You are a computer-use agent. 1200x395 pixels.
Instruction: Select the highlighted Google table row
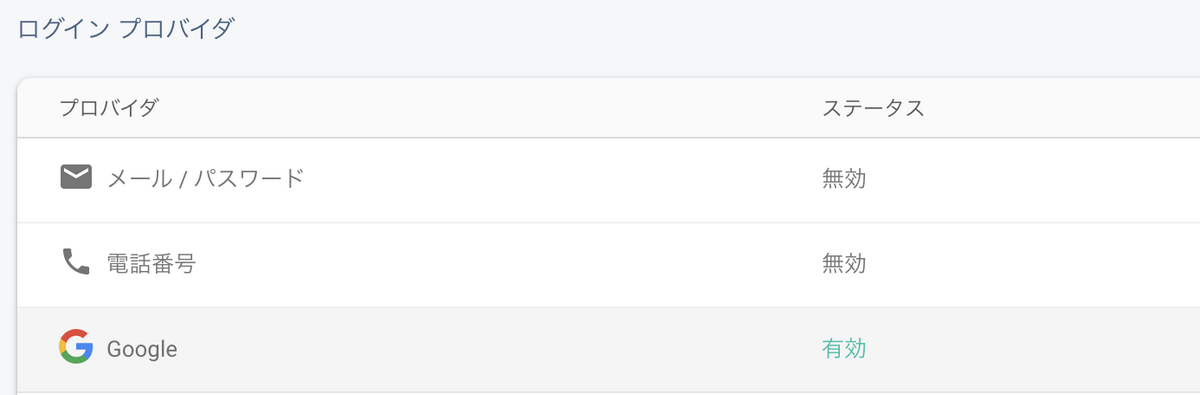click(608, 349)
